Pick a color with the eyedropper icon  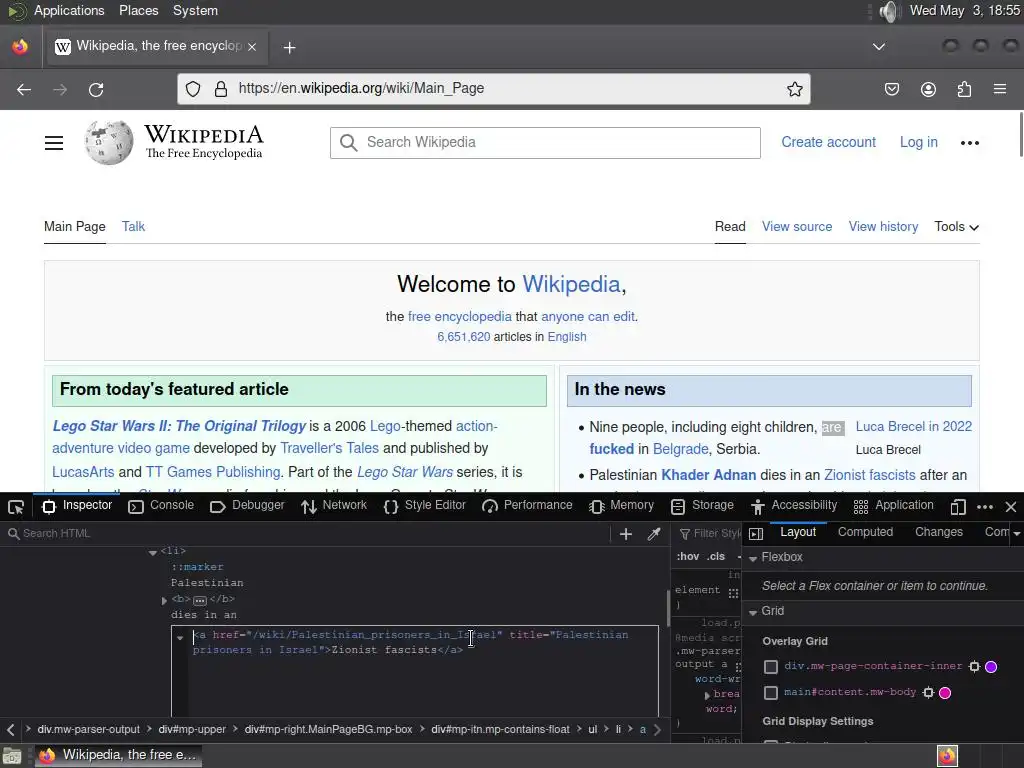tap(654, 534)
